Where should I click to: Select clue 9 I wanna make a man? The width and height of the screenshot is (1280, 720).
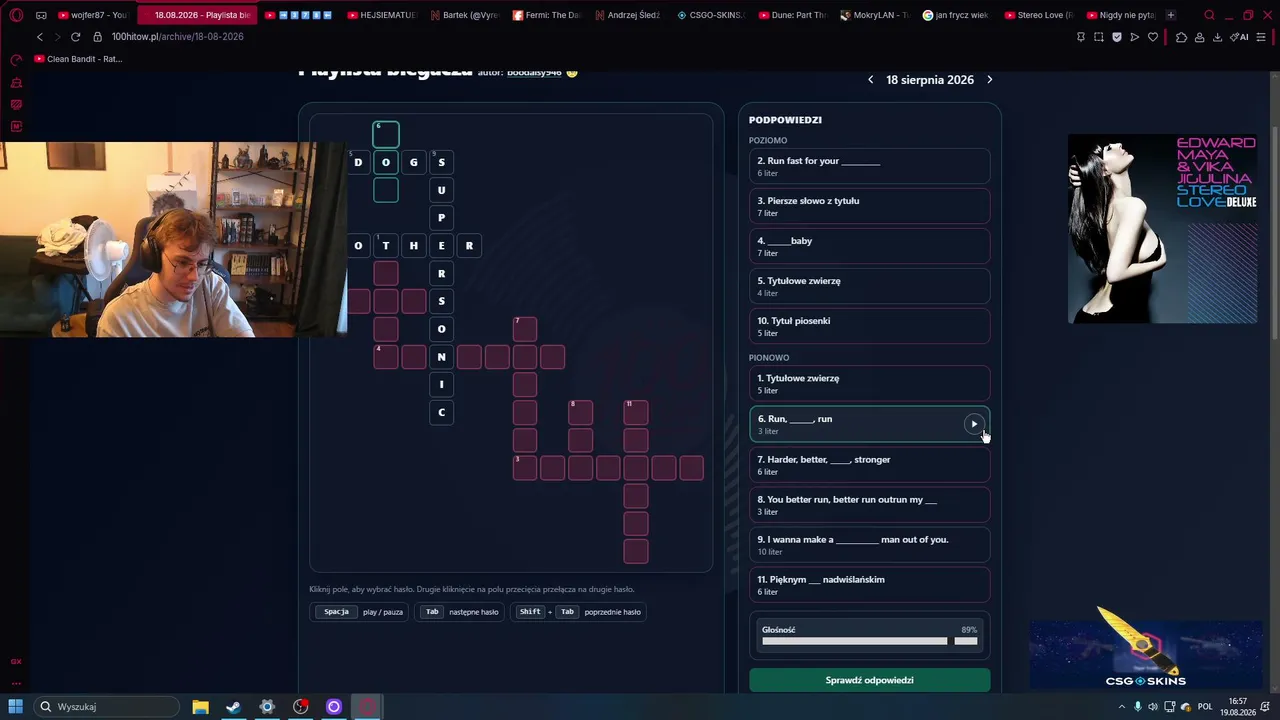(x=870, y=545)
